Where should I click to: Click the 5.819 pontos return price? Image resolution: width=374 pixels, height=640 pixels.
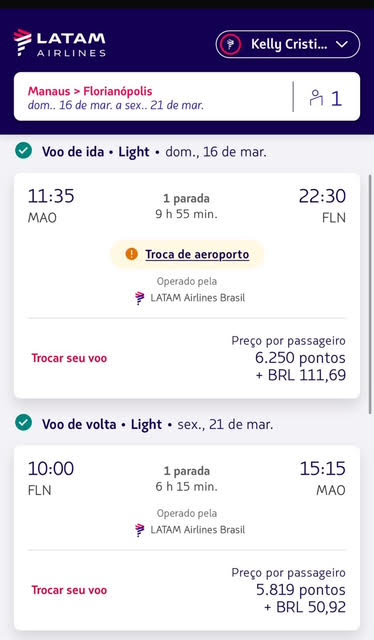click(x=301, y=590)
